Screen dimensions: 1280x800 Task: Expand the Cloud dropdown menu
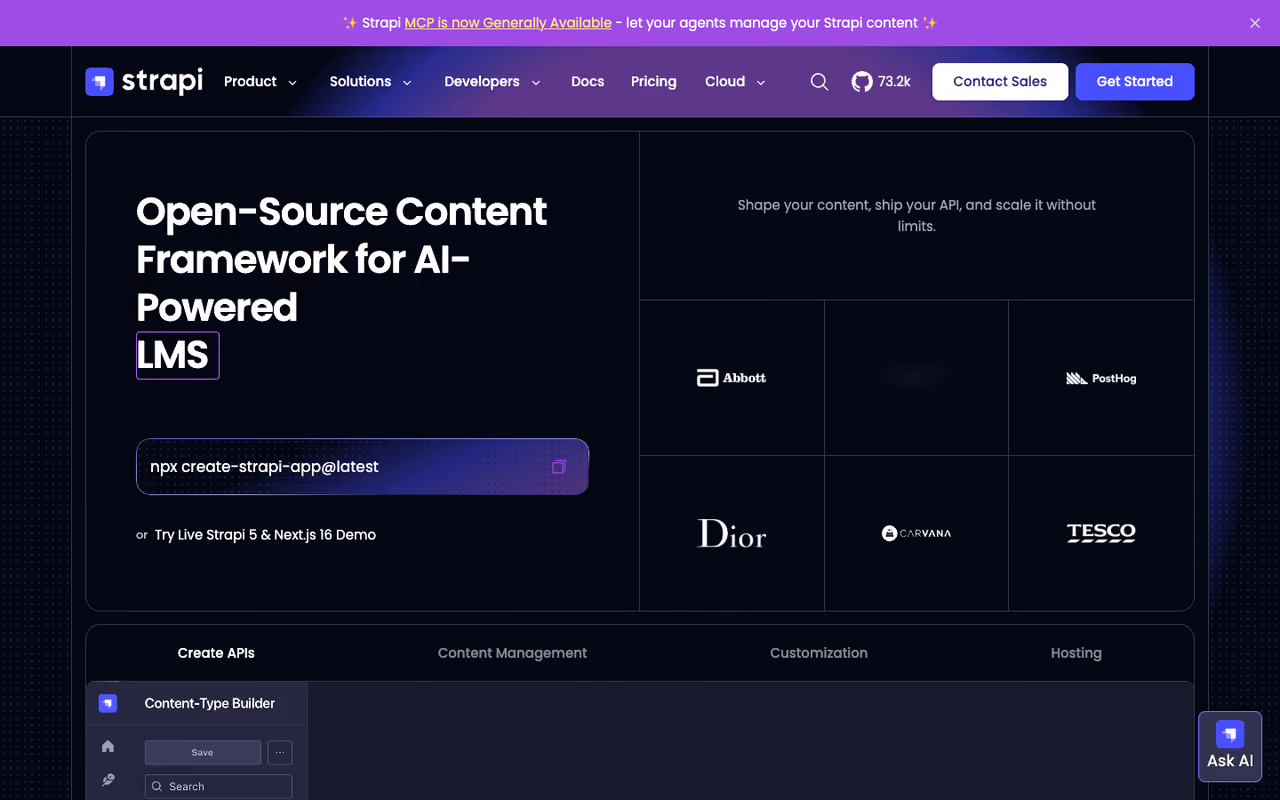pyautogui.click(x=736, y=82)
